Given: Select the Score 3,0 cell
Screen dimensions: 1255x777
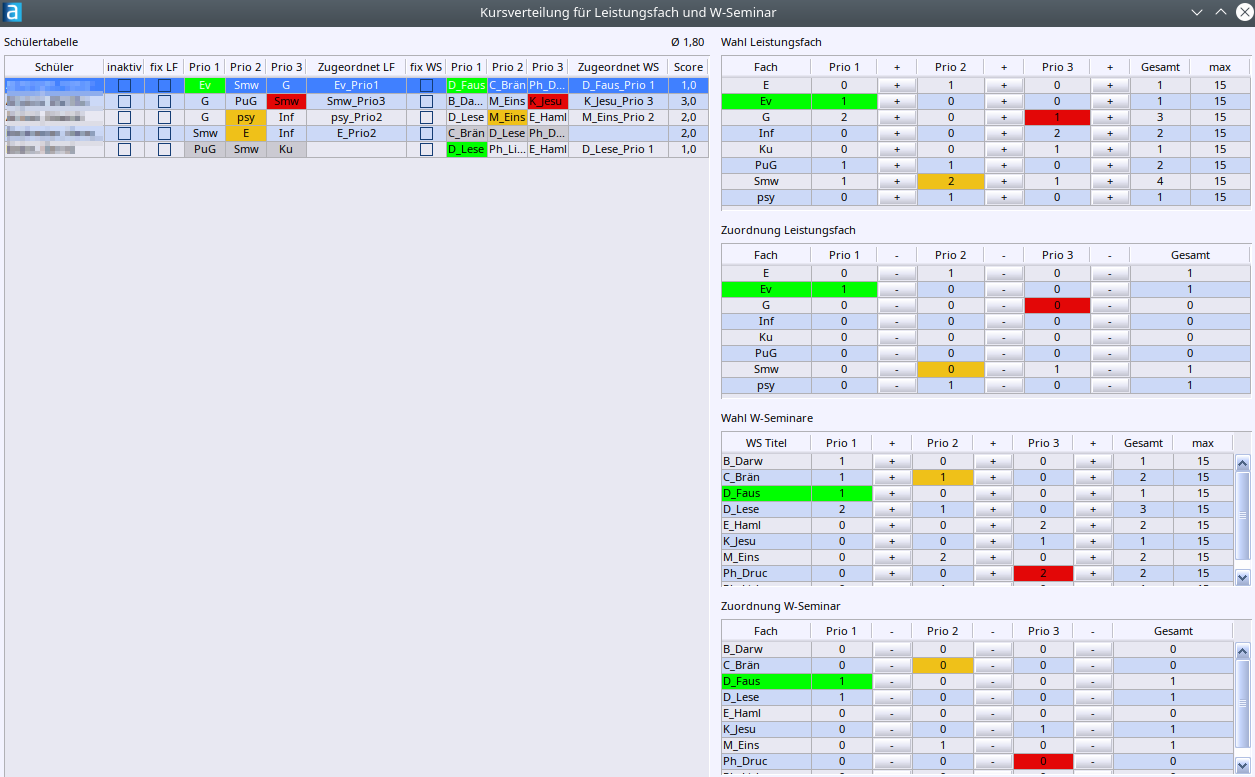Looking at the screenshot, I should point(688,102).
